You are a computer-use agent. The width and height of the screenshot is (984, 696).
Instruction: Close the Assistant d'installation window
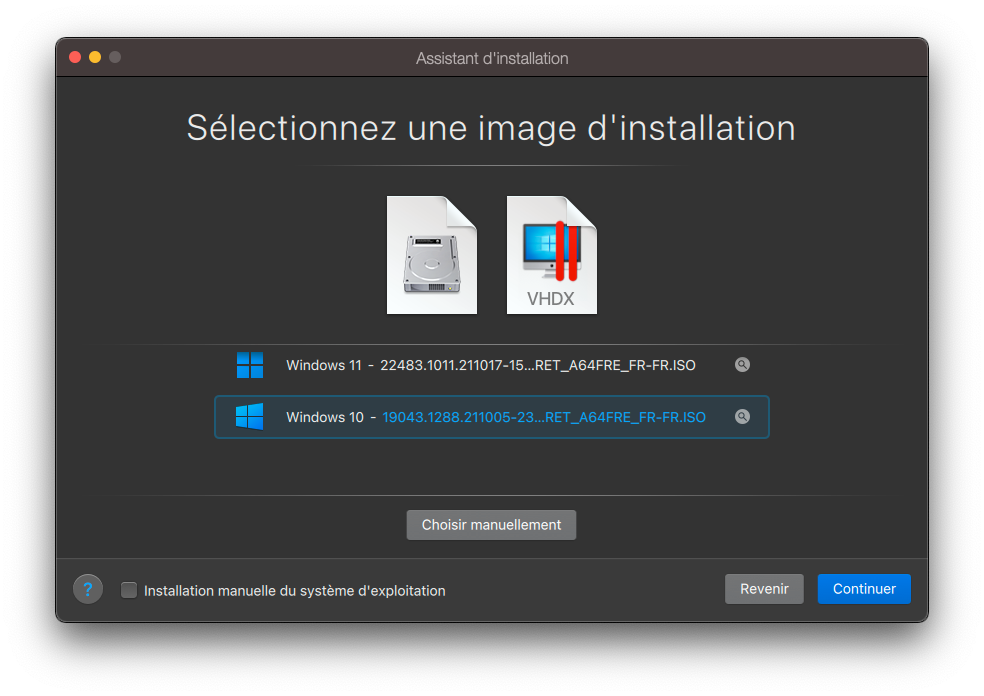pos(75,57)
